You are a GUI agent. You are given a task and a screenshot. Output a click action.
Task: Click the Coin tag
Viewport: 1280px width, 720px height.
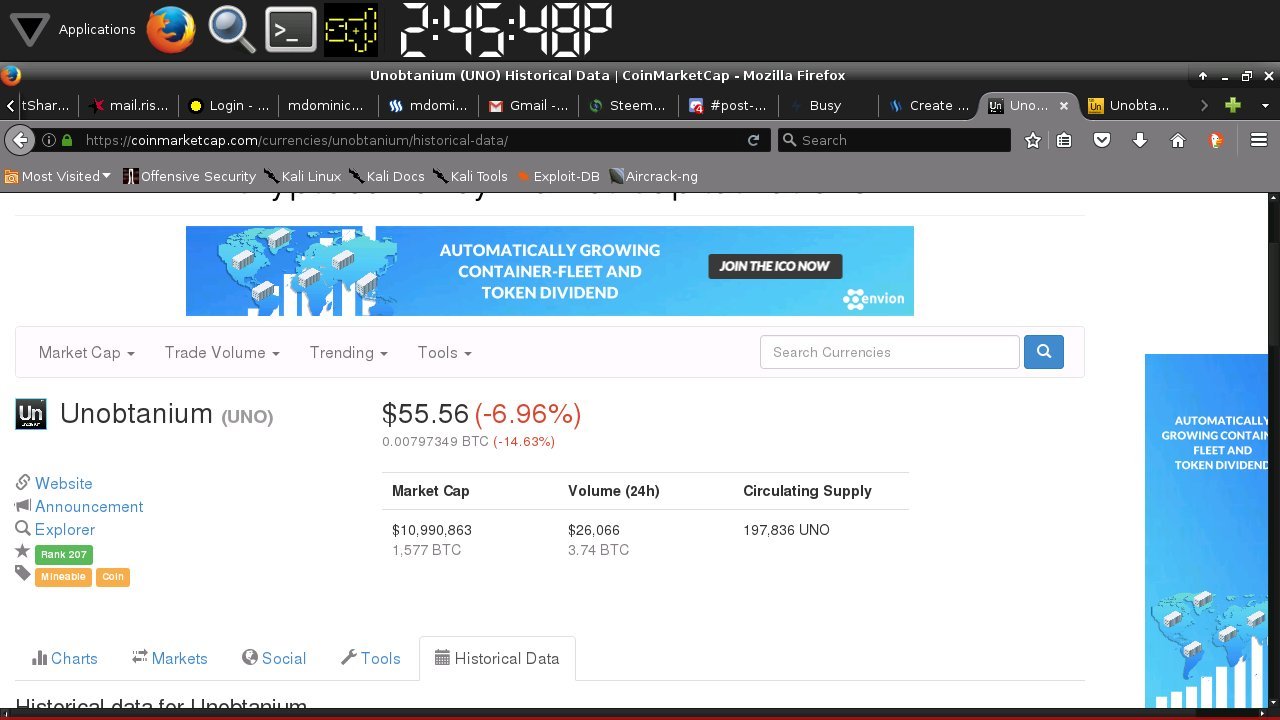point(113,577)
